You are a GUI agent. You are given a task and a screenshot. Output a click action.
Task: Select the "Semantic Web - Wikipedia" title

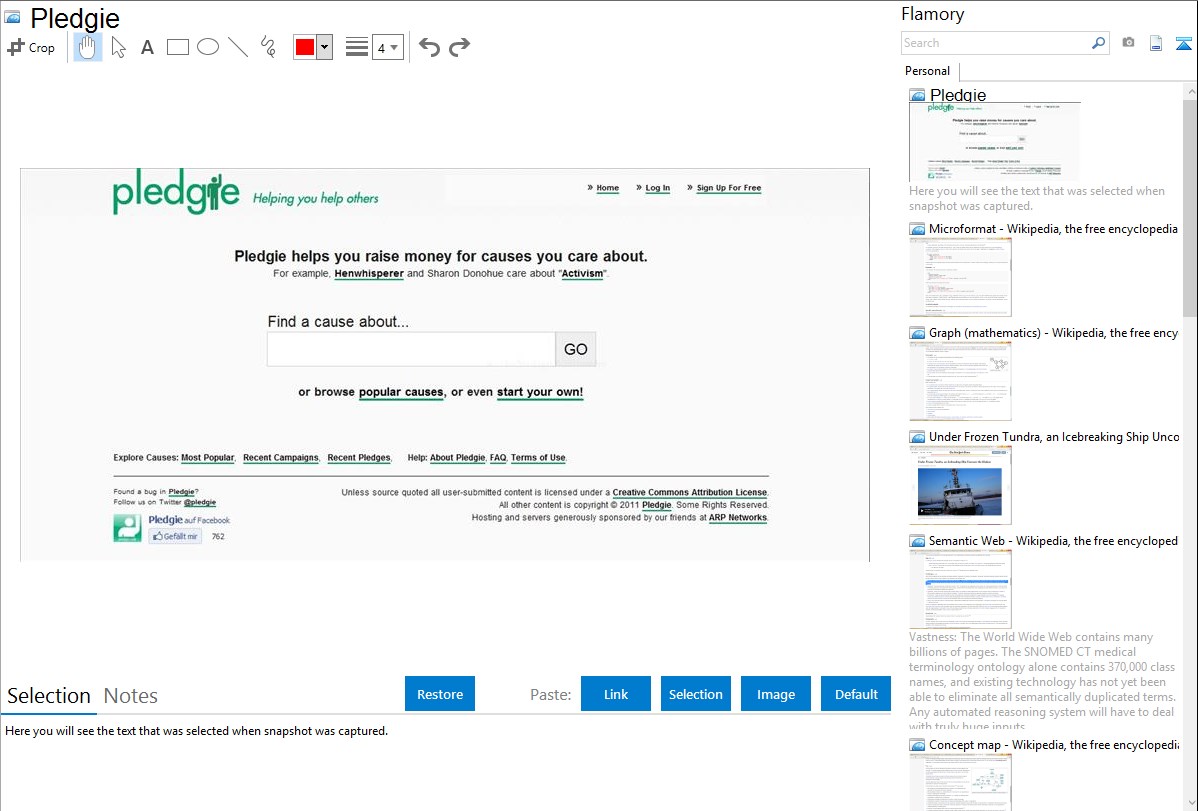pos(1053,540)
